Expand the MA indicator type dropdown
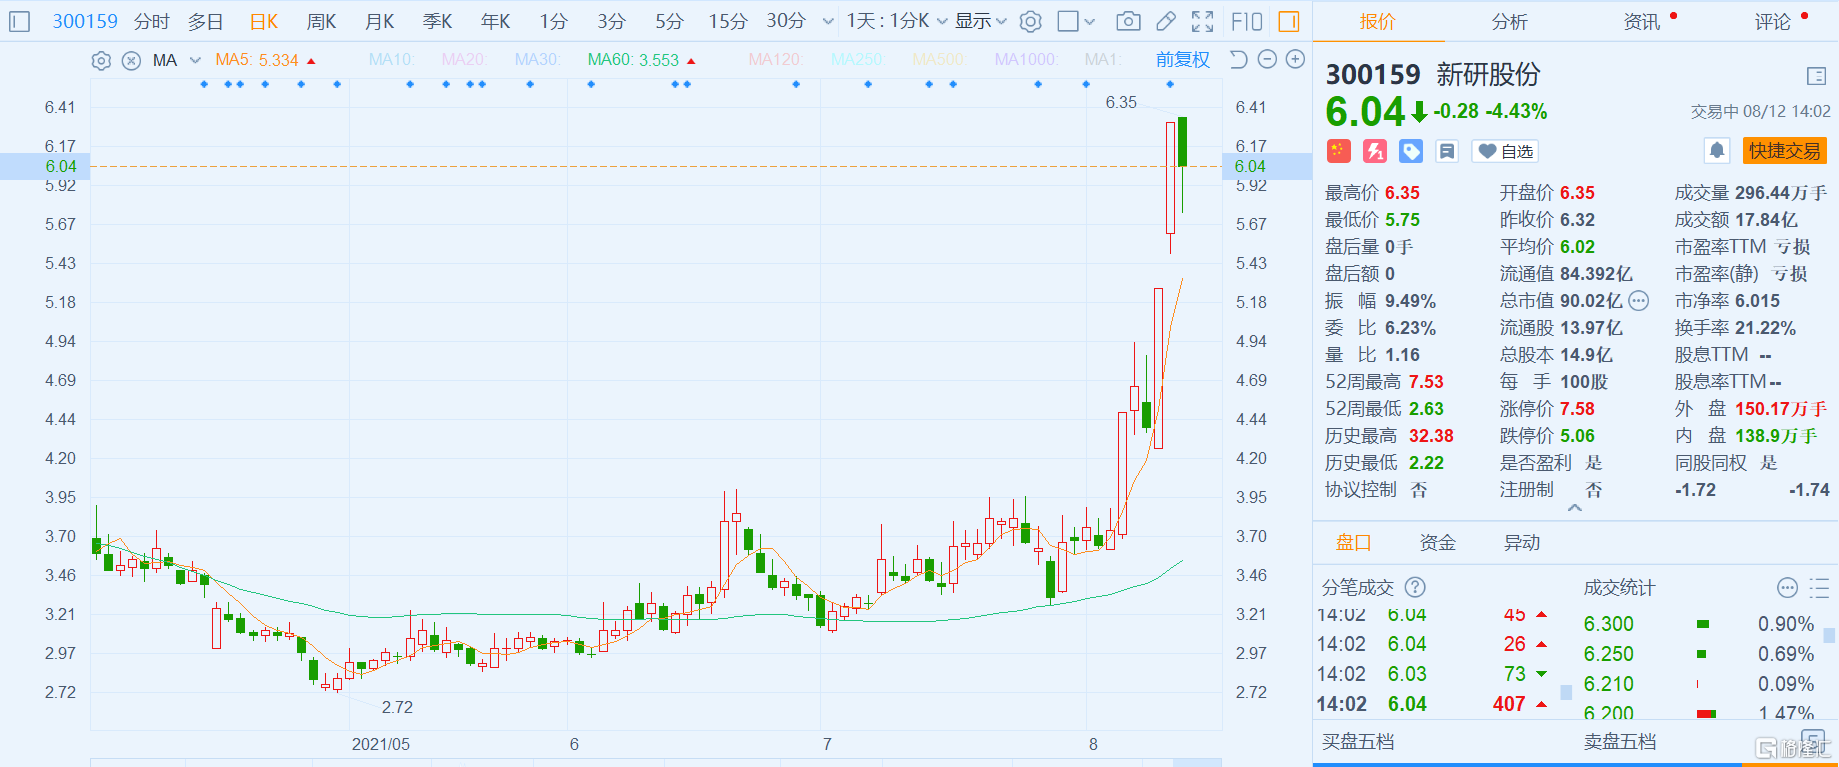Viewport: 1839px width, 767px height. (195, 60)
